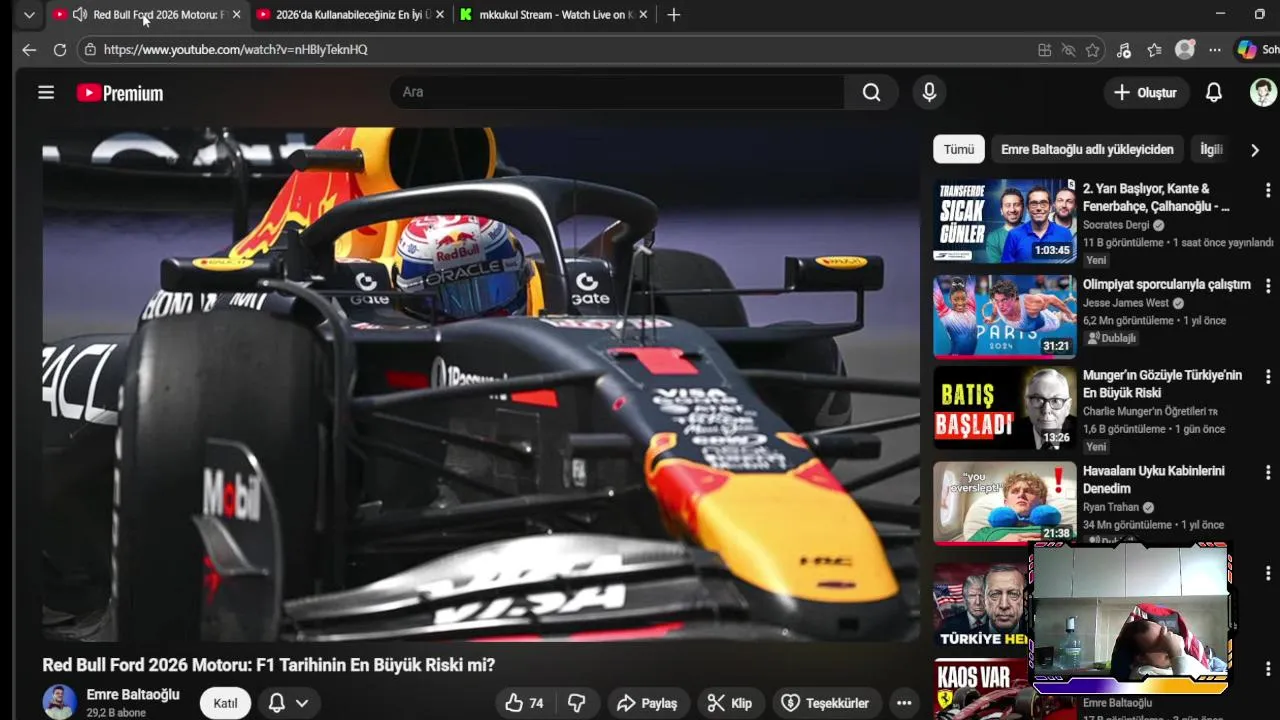Open the Copilot sidebar icon
The width and height of the screenshot is (1280, 720).
[1246, 49]
